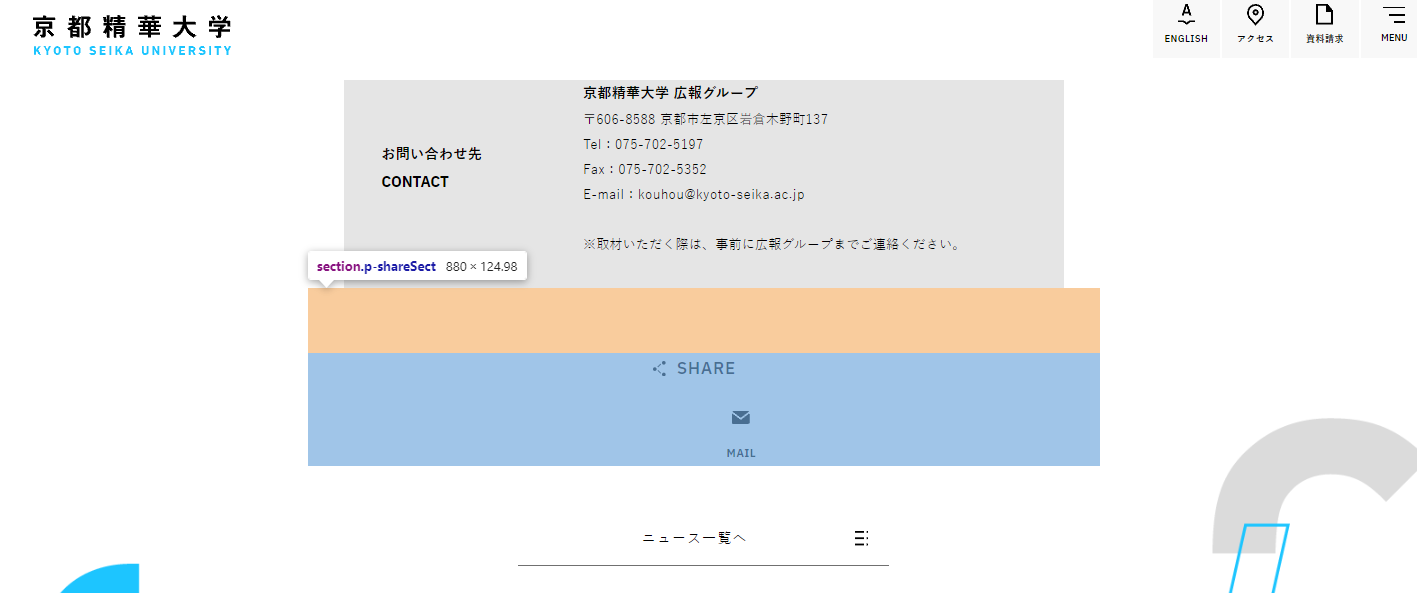Click the MAIL envelope icon
This screenshot has height=593, width=1417.
point(740,417)
